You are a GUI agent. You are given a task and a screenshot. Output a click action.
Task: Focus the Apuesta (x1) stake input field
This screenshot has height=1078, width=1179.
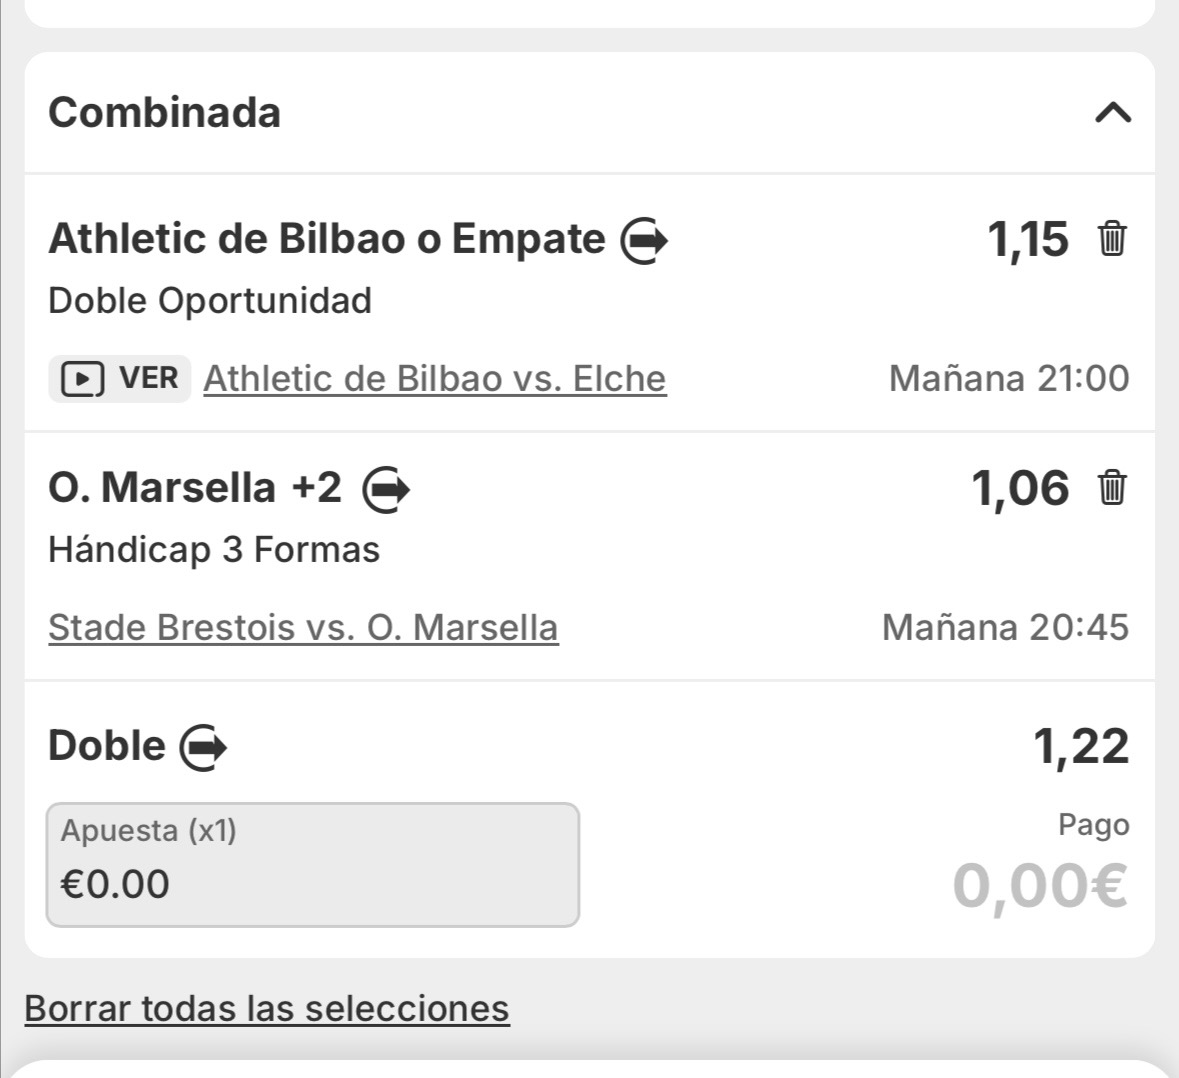(312, 865)
